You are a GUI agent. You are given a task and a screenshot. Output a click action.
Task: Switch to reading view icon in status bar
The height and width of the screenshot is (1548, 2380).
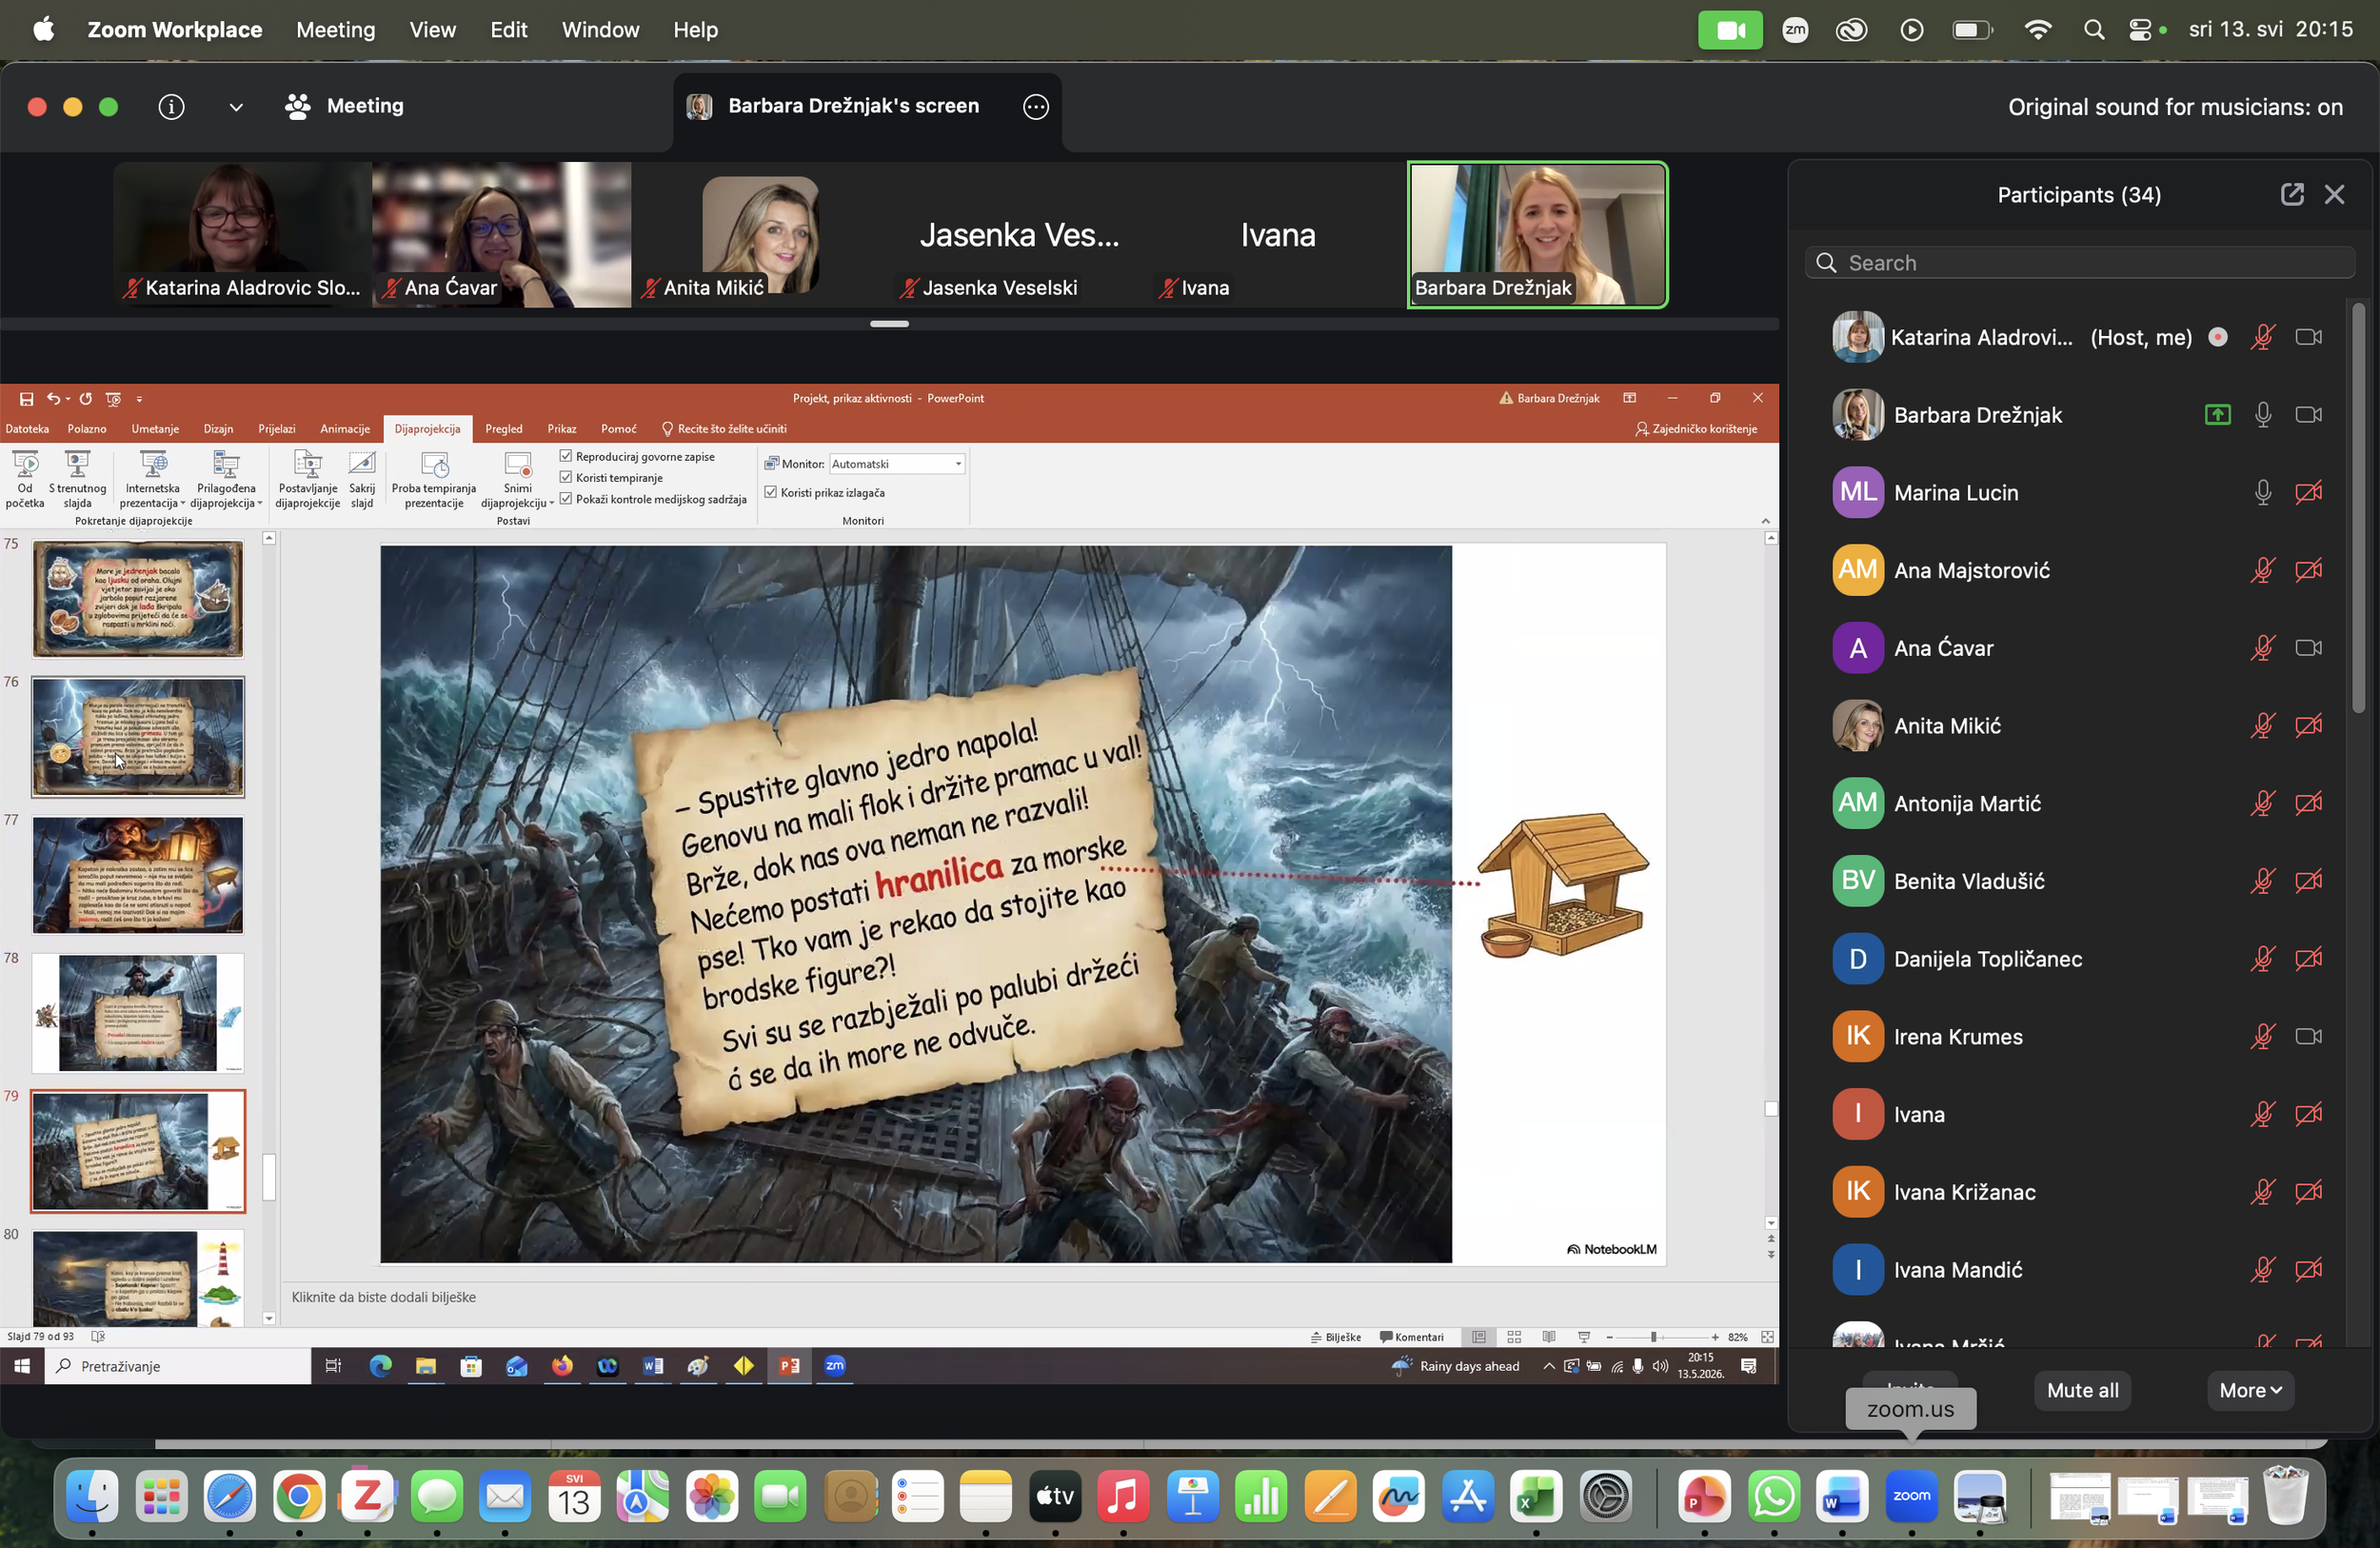pos(1549,1337)
